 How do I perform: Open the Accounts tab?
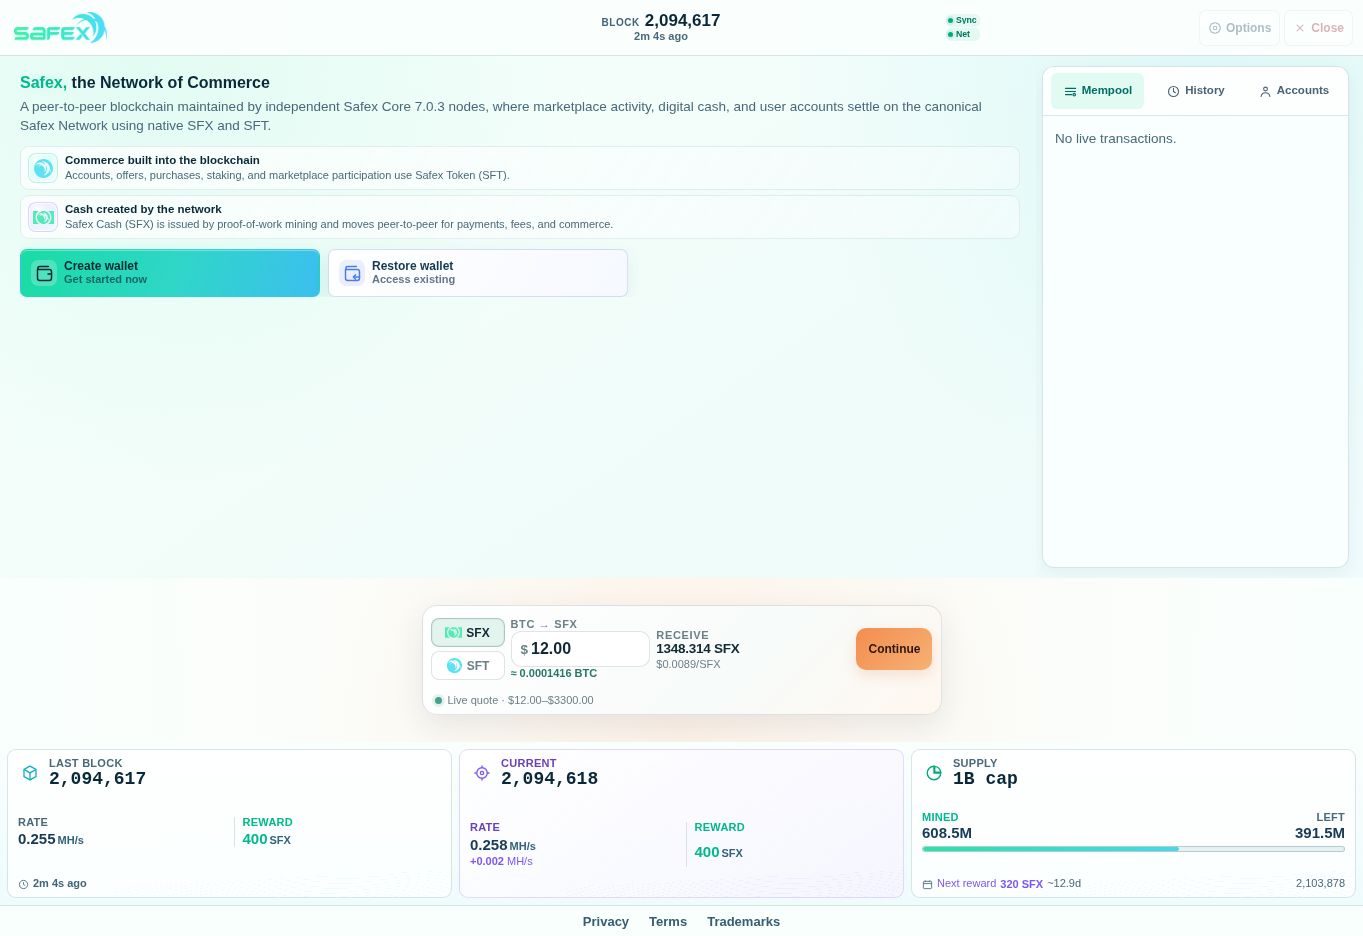point(1294,91)
